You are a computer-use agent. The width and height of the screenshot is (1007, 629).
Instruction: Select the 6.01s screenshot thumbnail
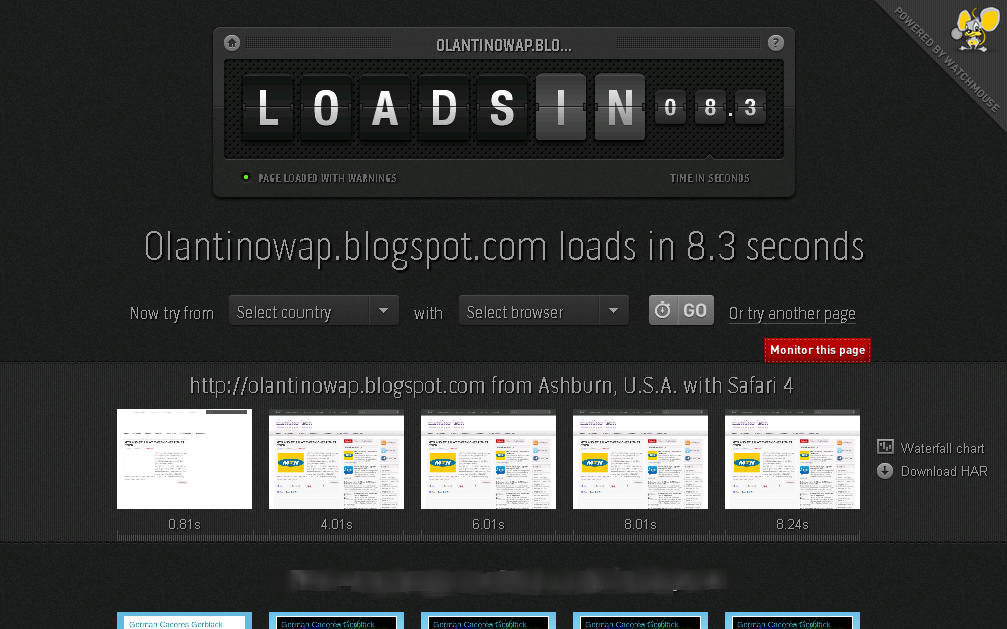(x=488, y=459)
